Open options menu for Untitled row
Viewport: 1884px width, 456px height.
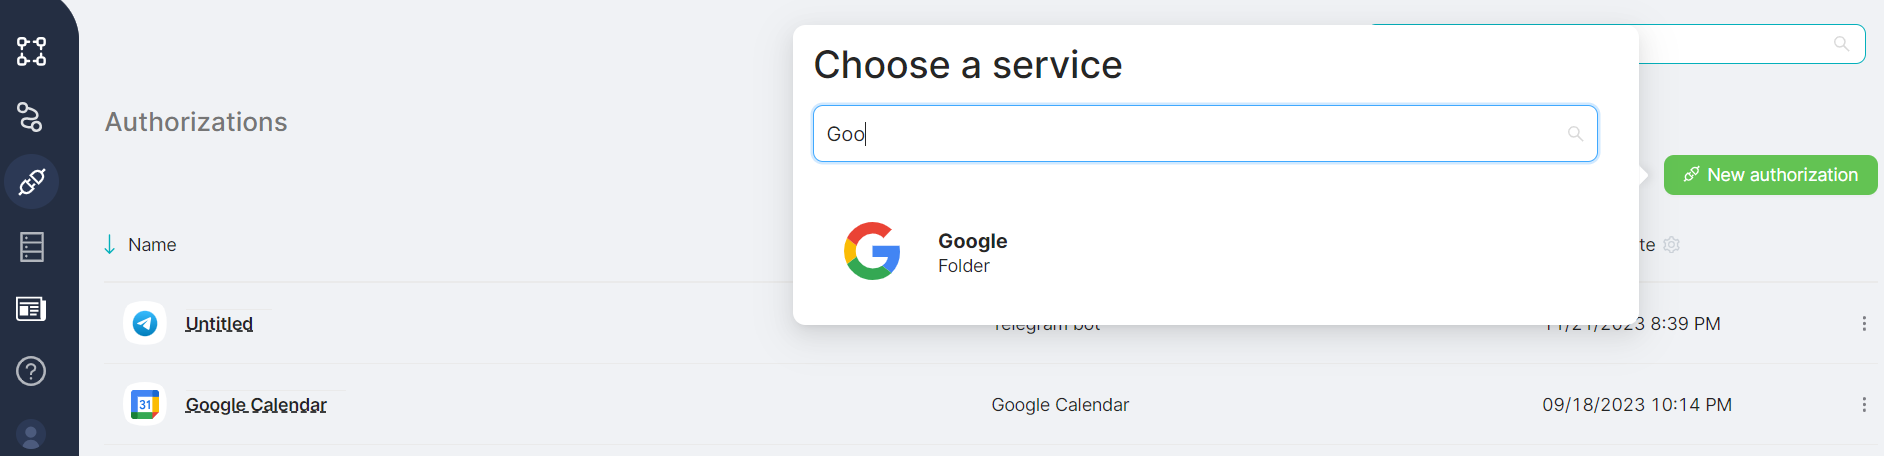pyautogui.click(x=1864, y=324)
